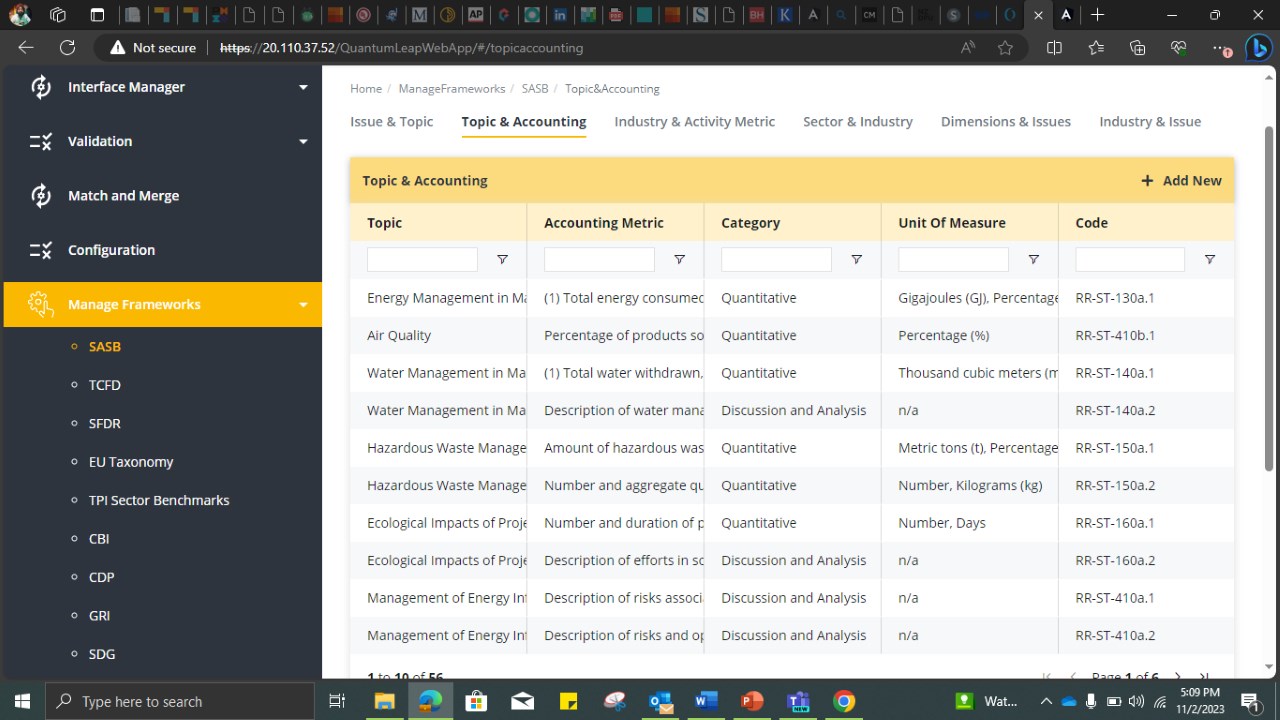1280x720 pixels.
Task: Click the Code filter input box
Action: point(1129,260)
